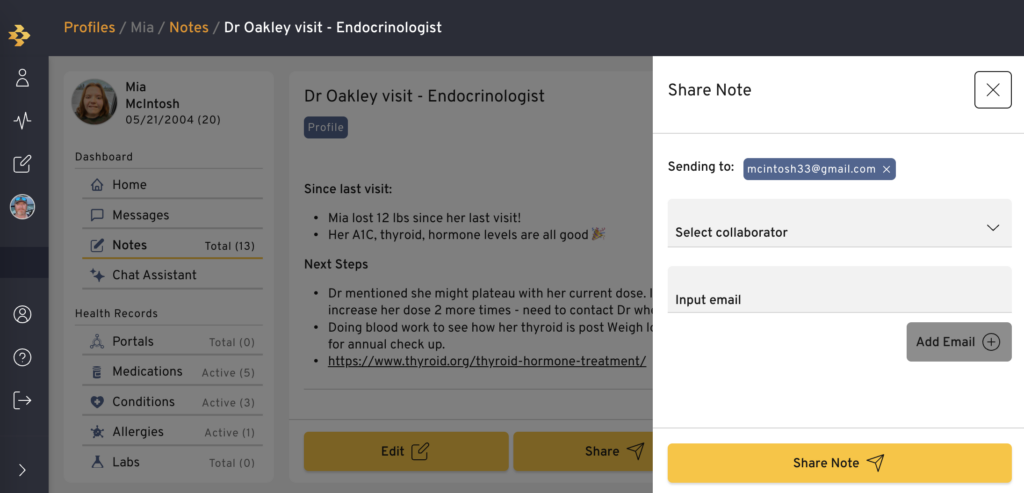Screen dimensions: 1024x493
Task: Click the logout icon in sidebar
Action: coord(22,400)
